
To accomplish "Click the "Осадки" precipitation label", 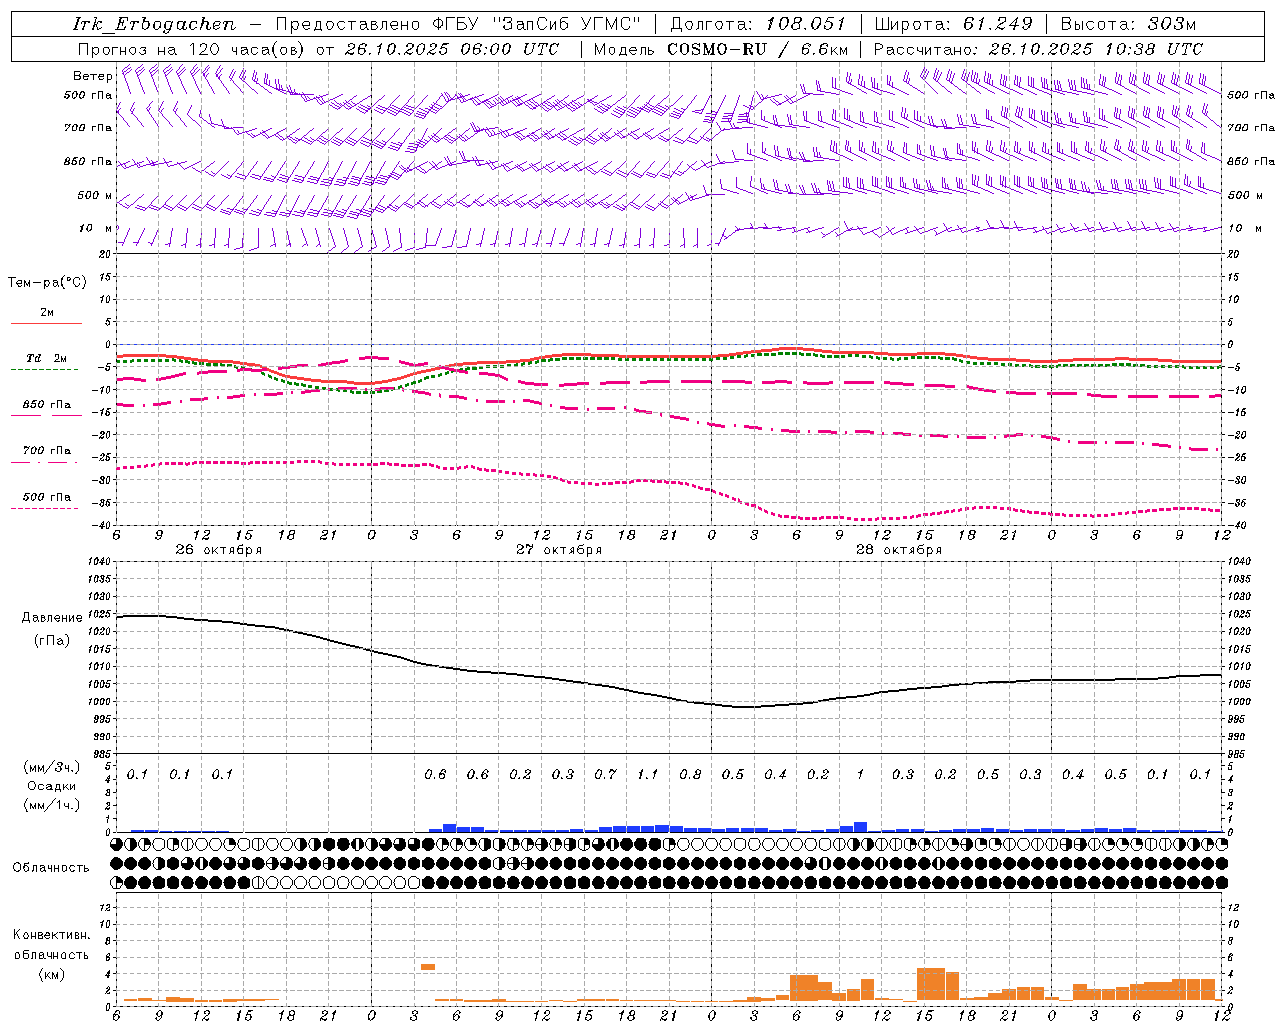I will click(x=52, y=786).
